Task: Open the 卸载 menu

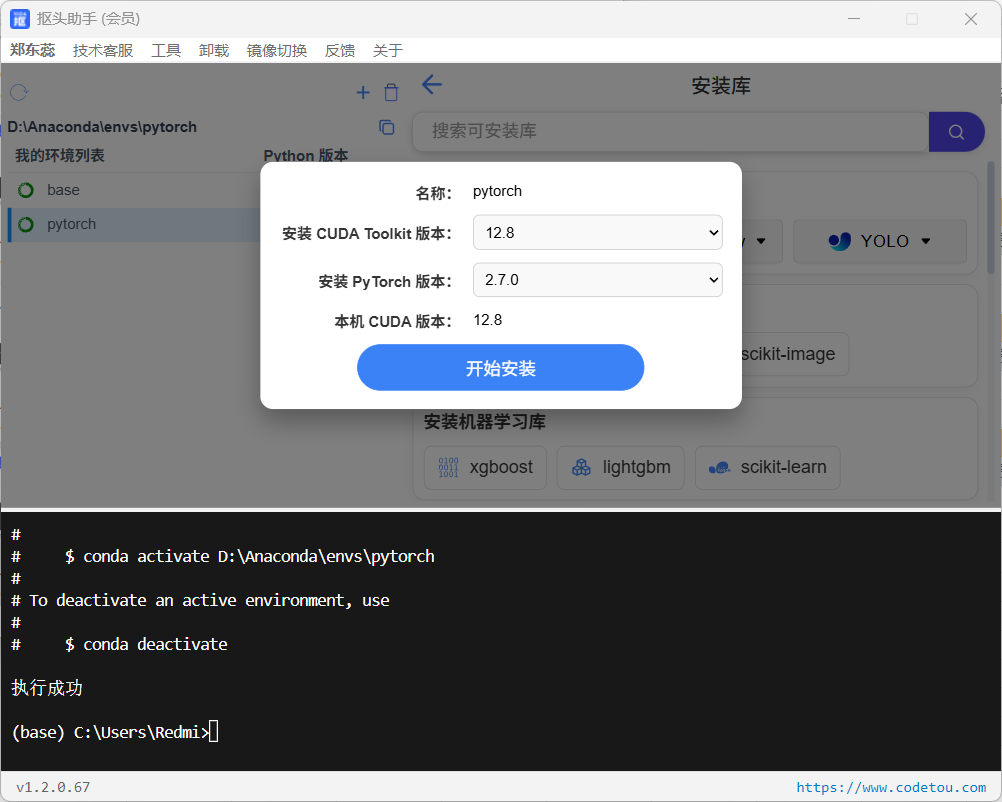Action: pos(214,50)
